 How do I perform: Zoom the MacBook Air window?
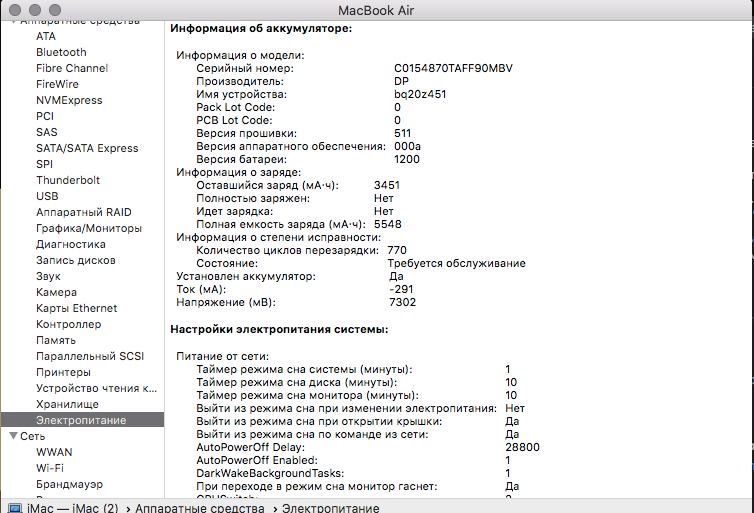(55, 10)
